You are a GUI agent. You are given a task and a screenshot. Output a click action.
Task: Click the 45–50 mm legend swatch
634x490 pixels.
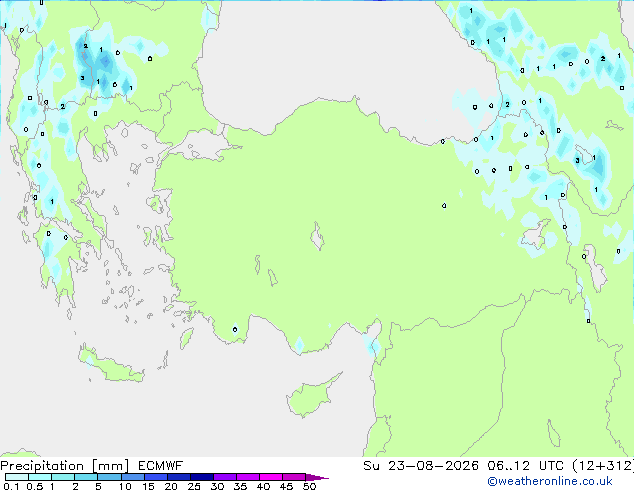coord(294,477)
